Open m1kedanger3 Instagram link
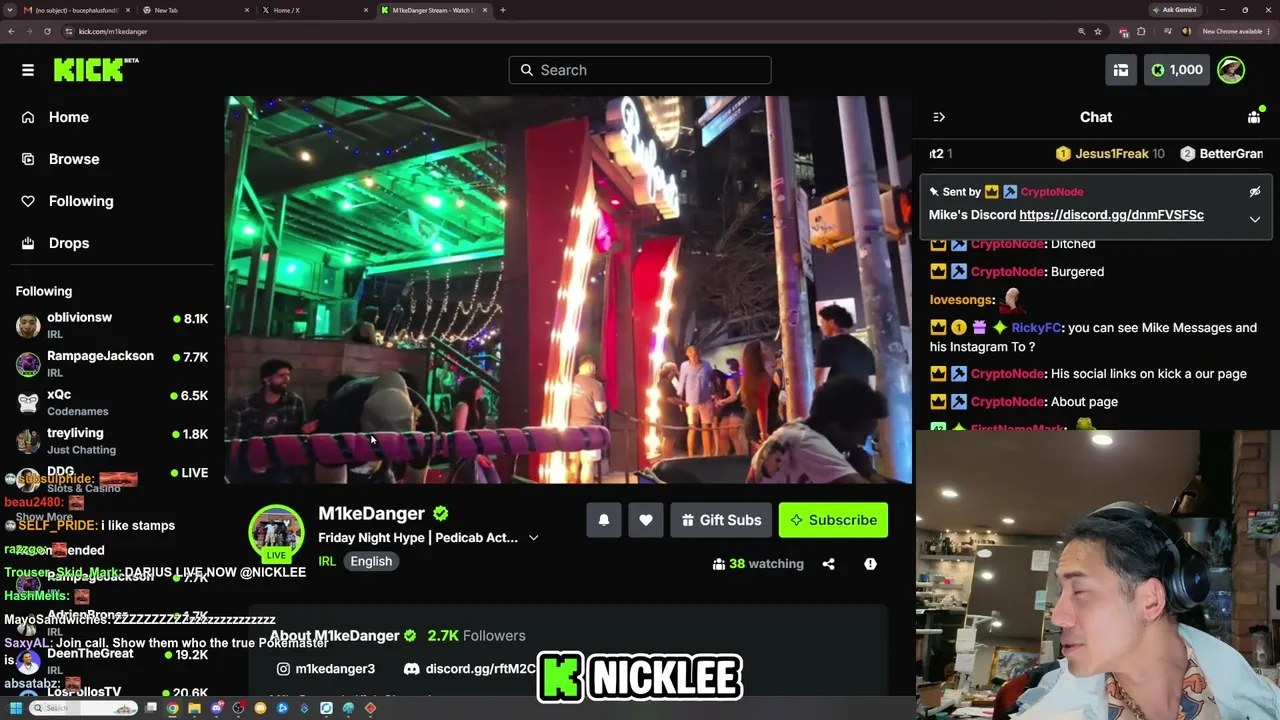This screenshot has height=720, width=1280. coord(326,668)
